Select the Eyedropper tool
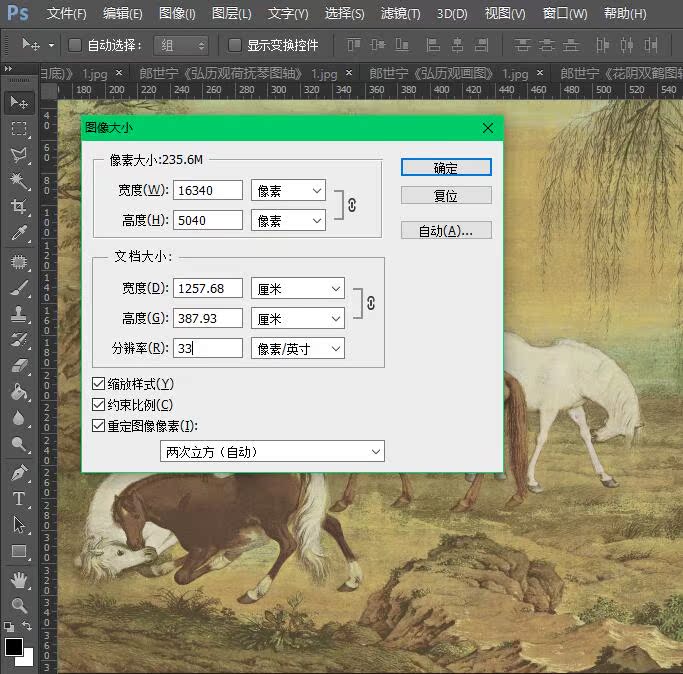683x674 pixels. coord(19,233)
